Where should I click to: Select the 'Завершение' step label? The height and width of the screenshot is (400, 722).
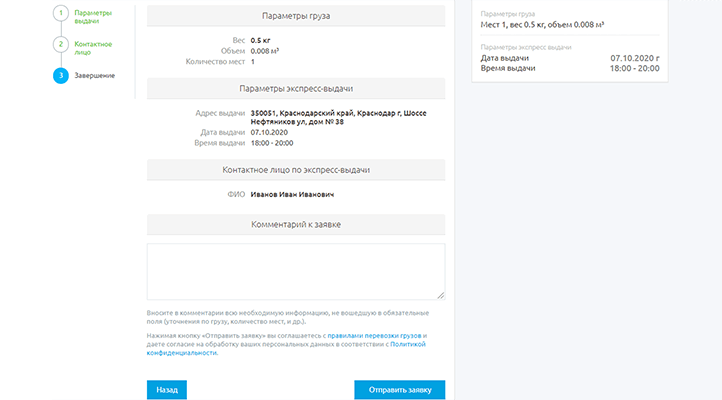94,76
